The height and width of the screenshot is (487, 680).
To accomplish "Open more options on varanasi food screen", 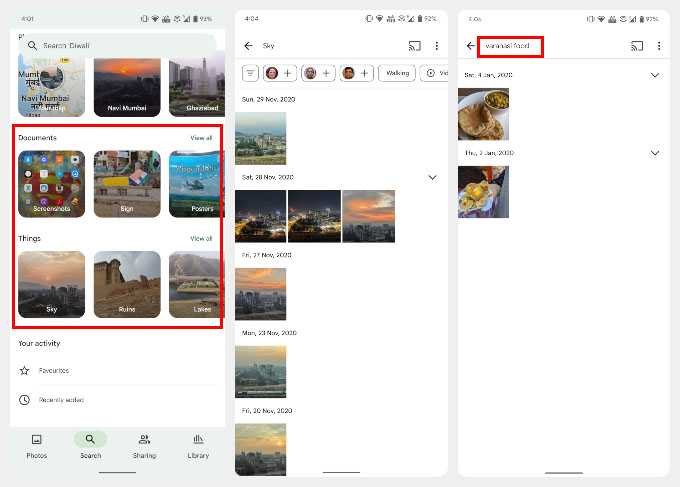I will click(659, 46).
